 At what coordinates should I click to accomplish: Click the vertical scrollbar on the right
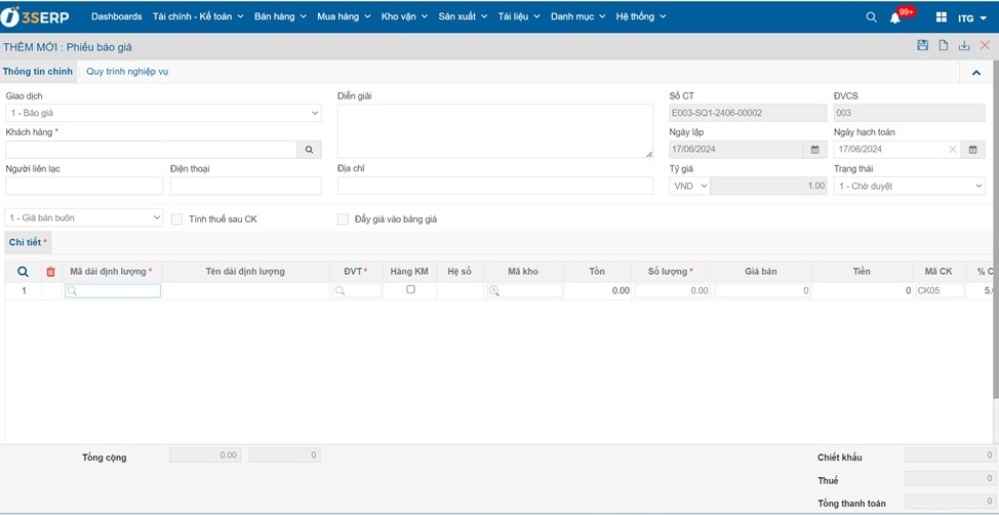tap(996, 229)
